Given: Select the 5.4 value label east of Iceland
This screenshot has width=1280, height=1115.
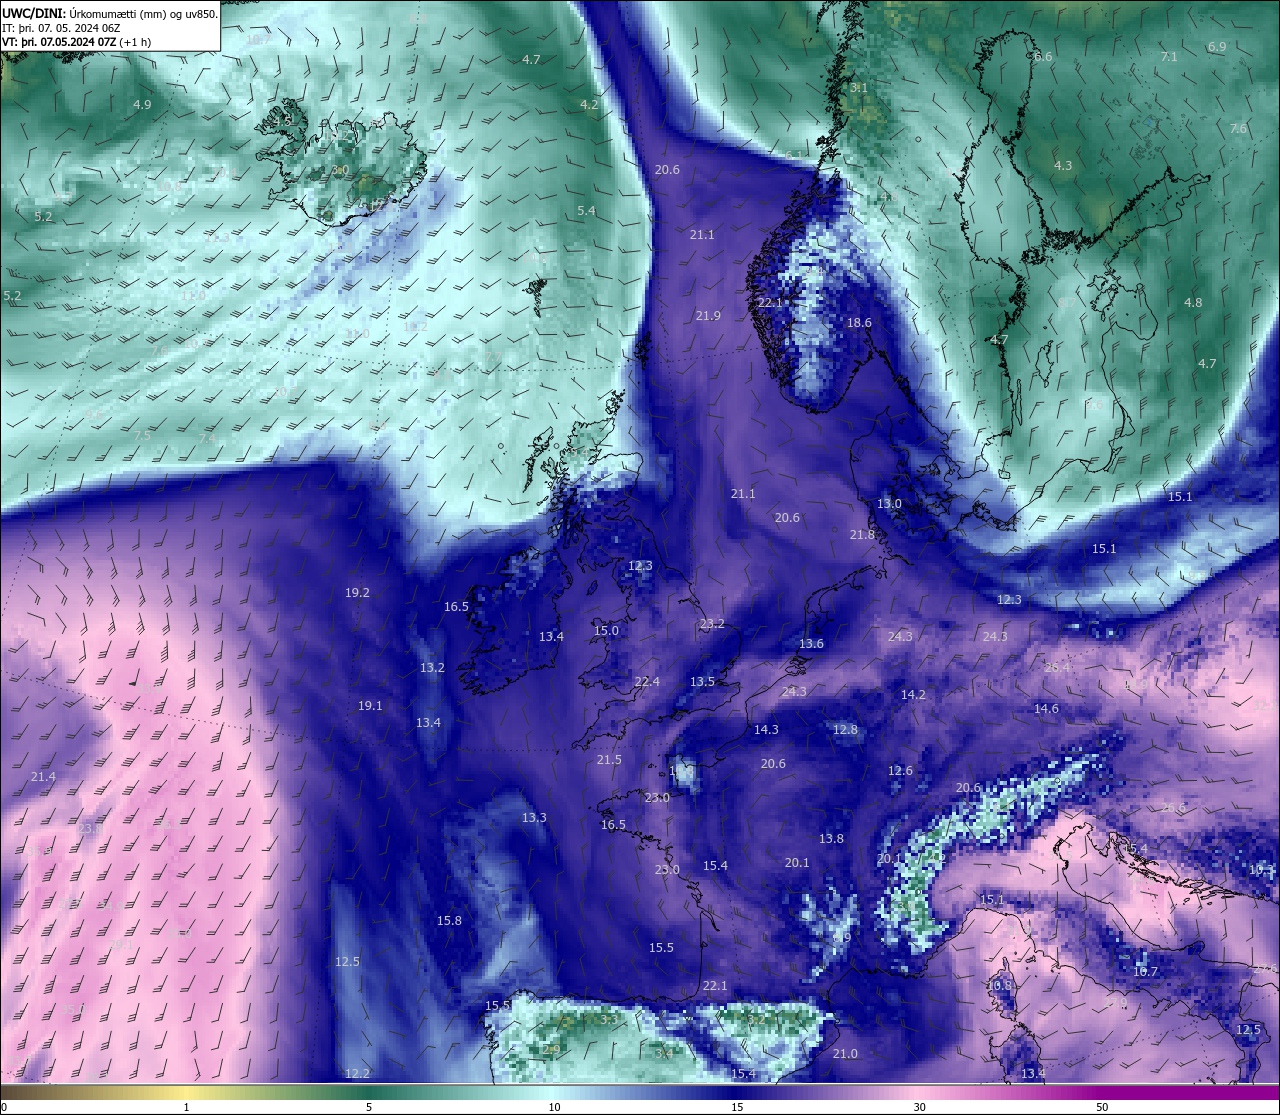Looking at the screenshot, I should [x=586, y=210].
